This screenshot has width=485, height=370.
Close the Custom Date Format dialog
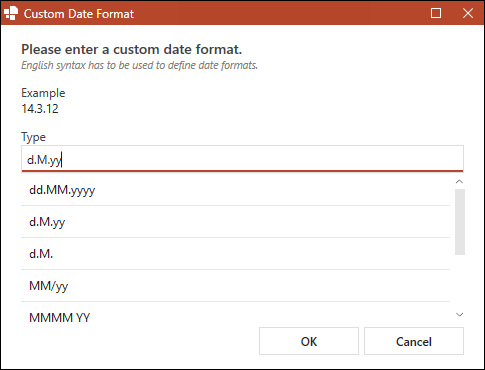click(x=468, y=13)
